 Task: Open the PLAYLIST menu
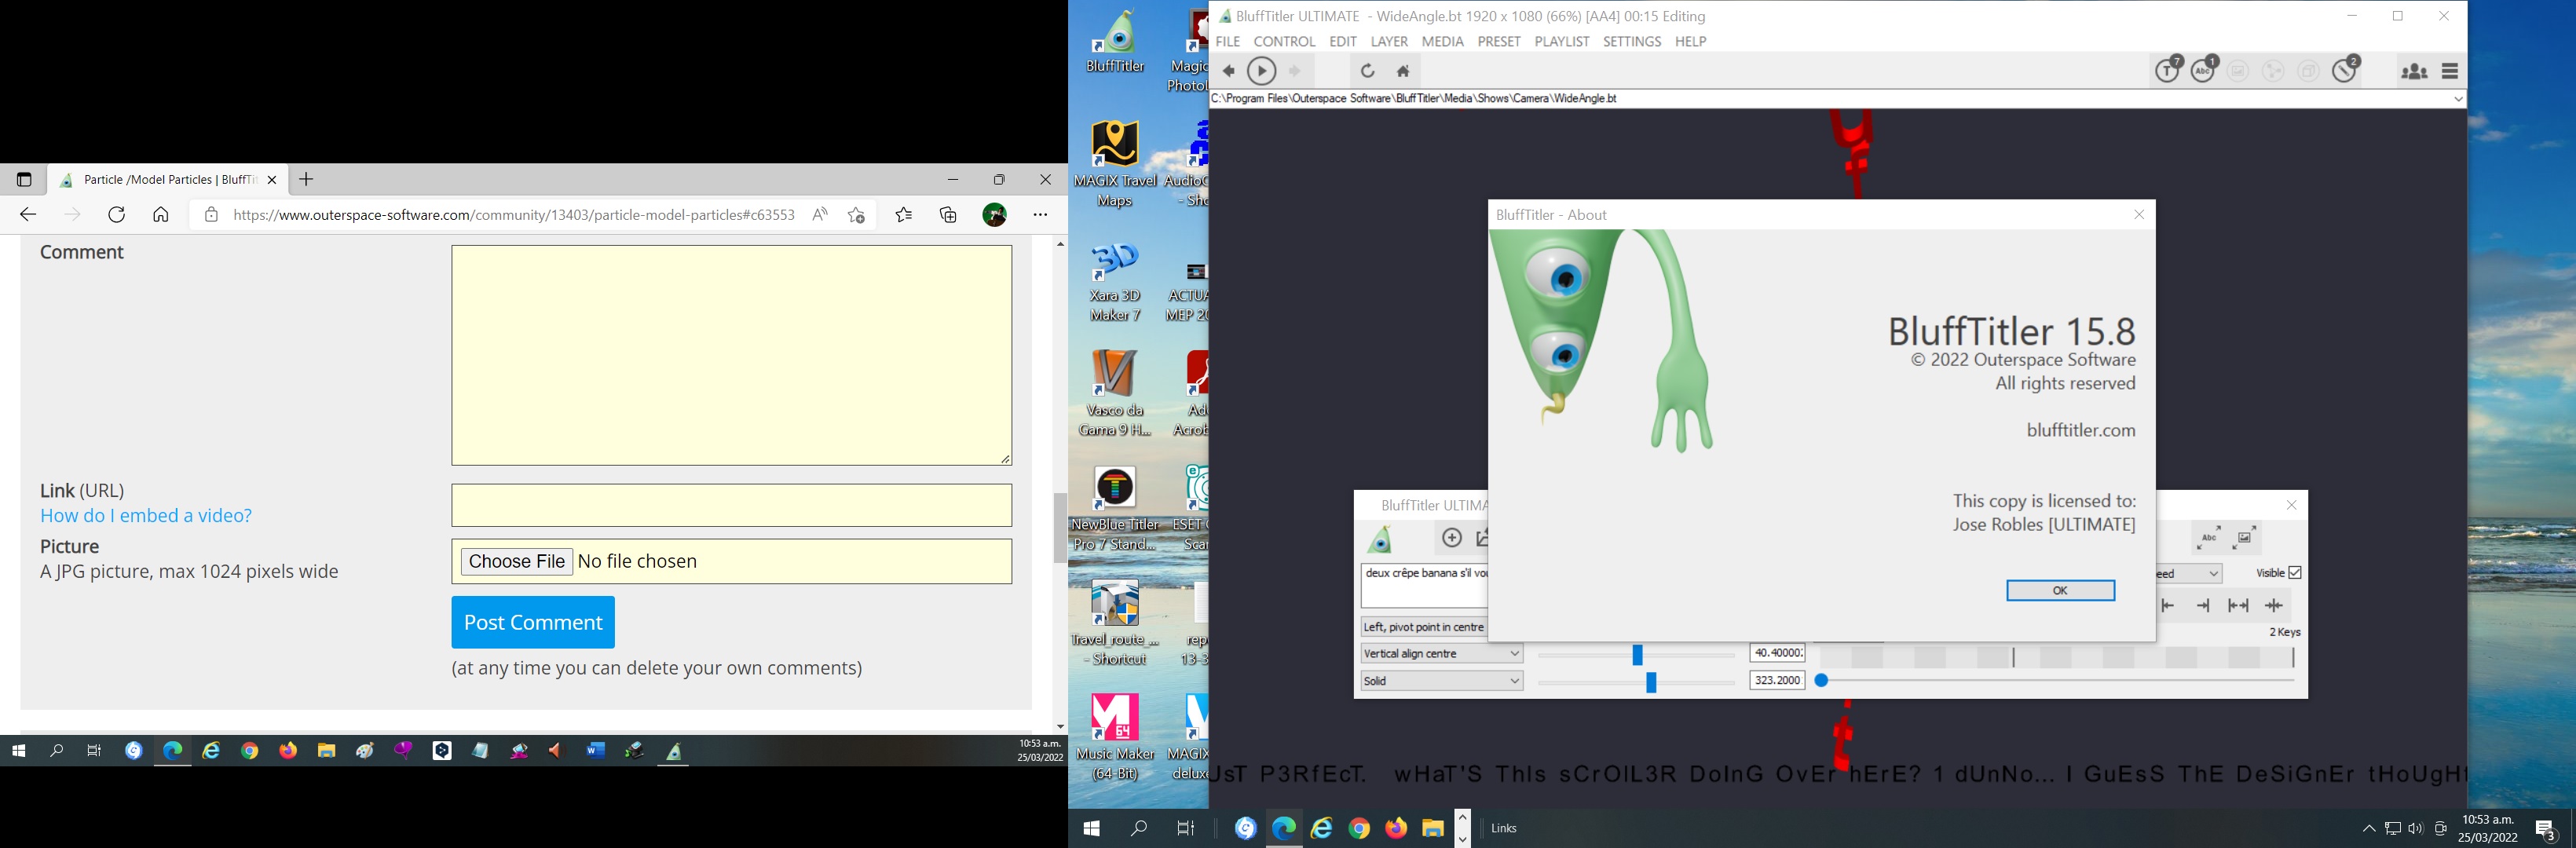[1562, 41]
